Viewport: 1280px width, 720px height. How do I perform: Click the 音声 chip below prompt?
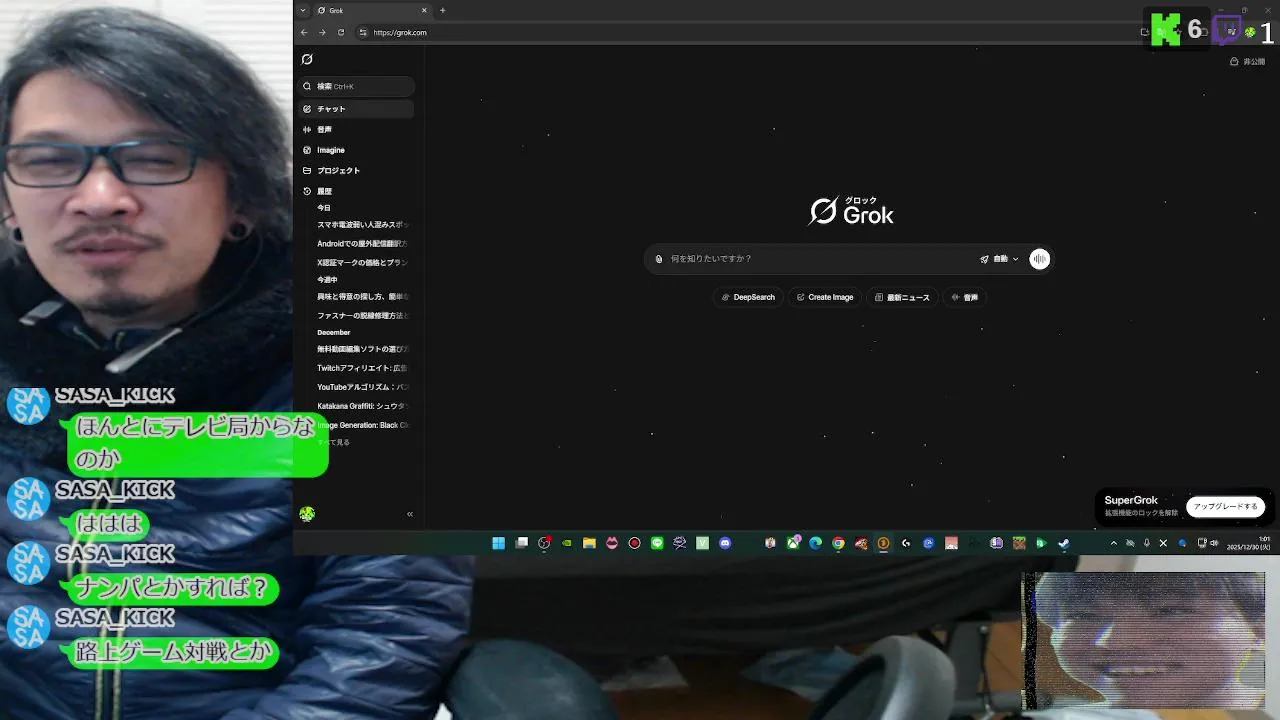pyautogui.click(x=965, y=297)
